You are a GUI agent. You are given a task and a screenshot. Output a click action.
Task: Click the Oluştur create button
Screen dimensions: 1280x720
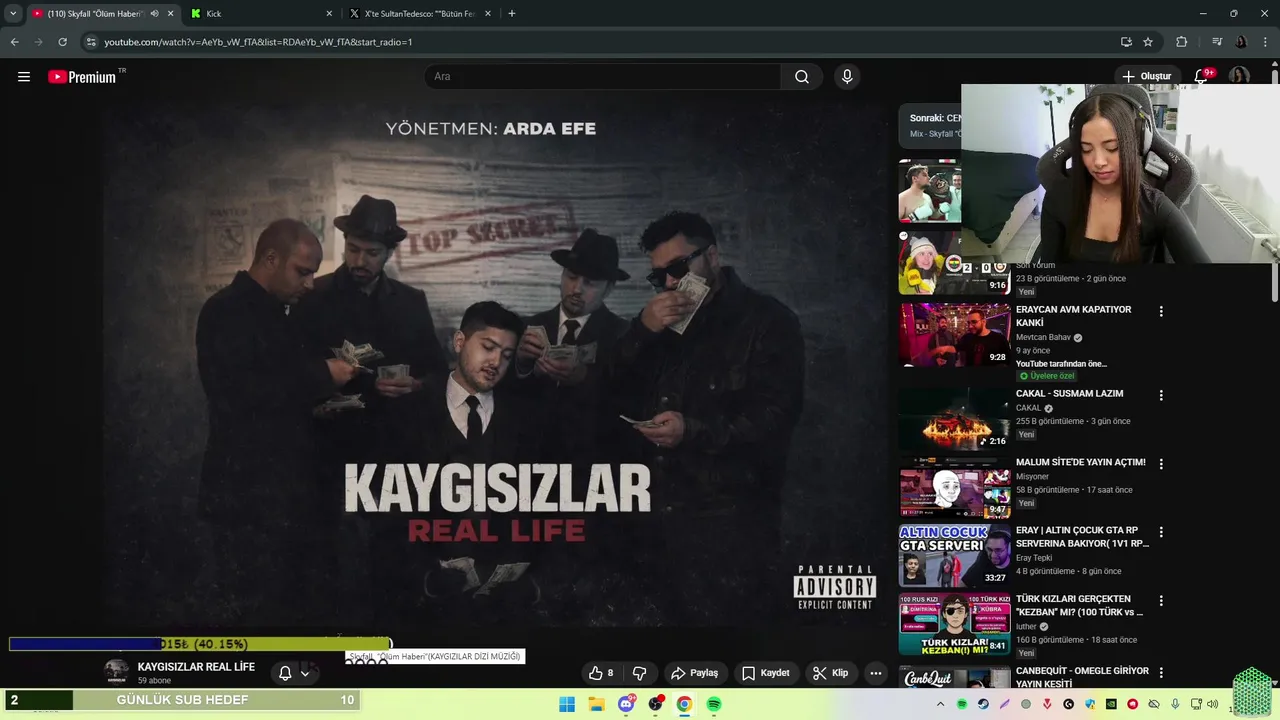(x=1146, y=76)
